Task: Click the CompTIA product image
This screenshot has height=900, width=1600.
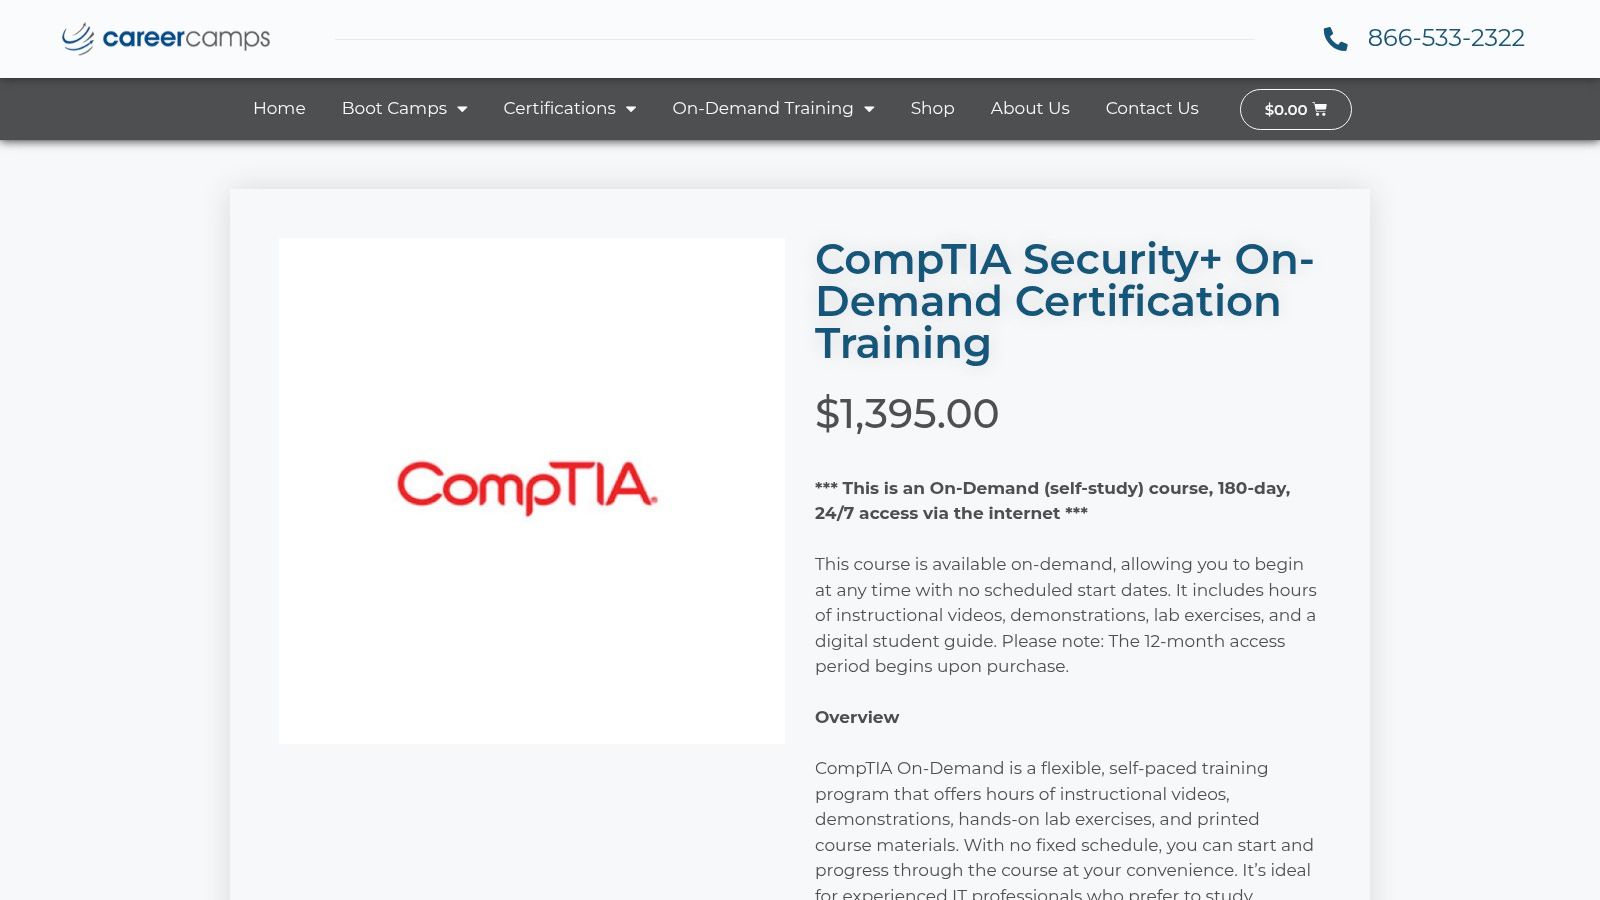Action: point(531,490)
